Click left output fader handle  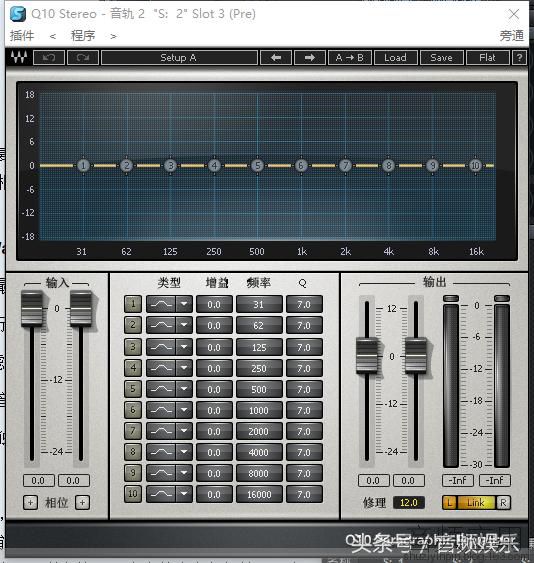point(367,355)
